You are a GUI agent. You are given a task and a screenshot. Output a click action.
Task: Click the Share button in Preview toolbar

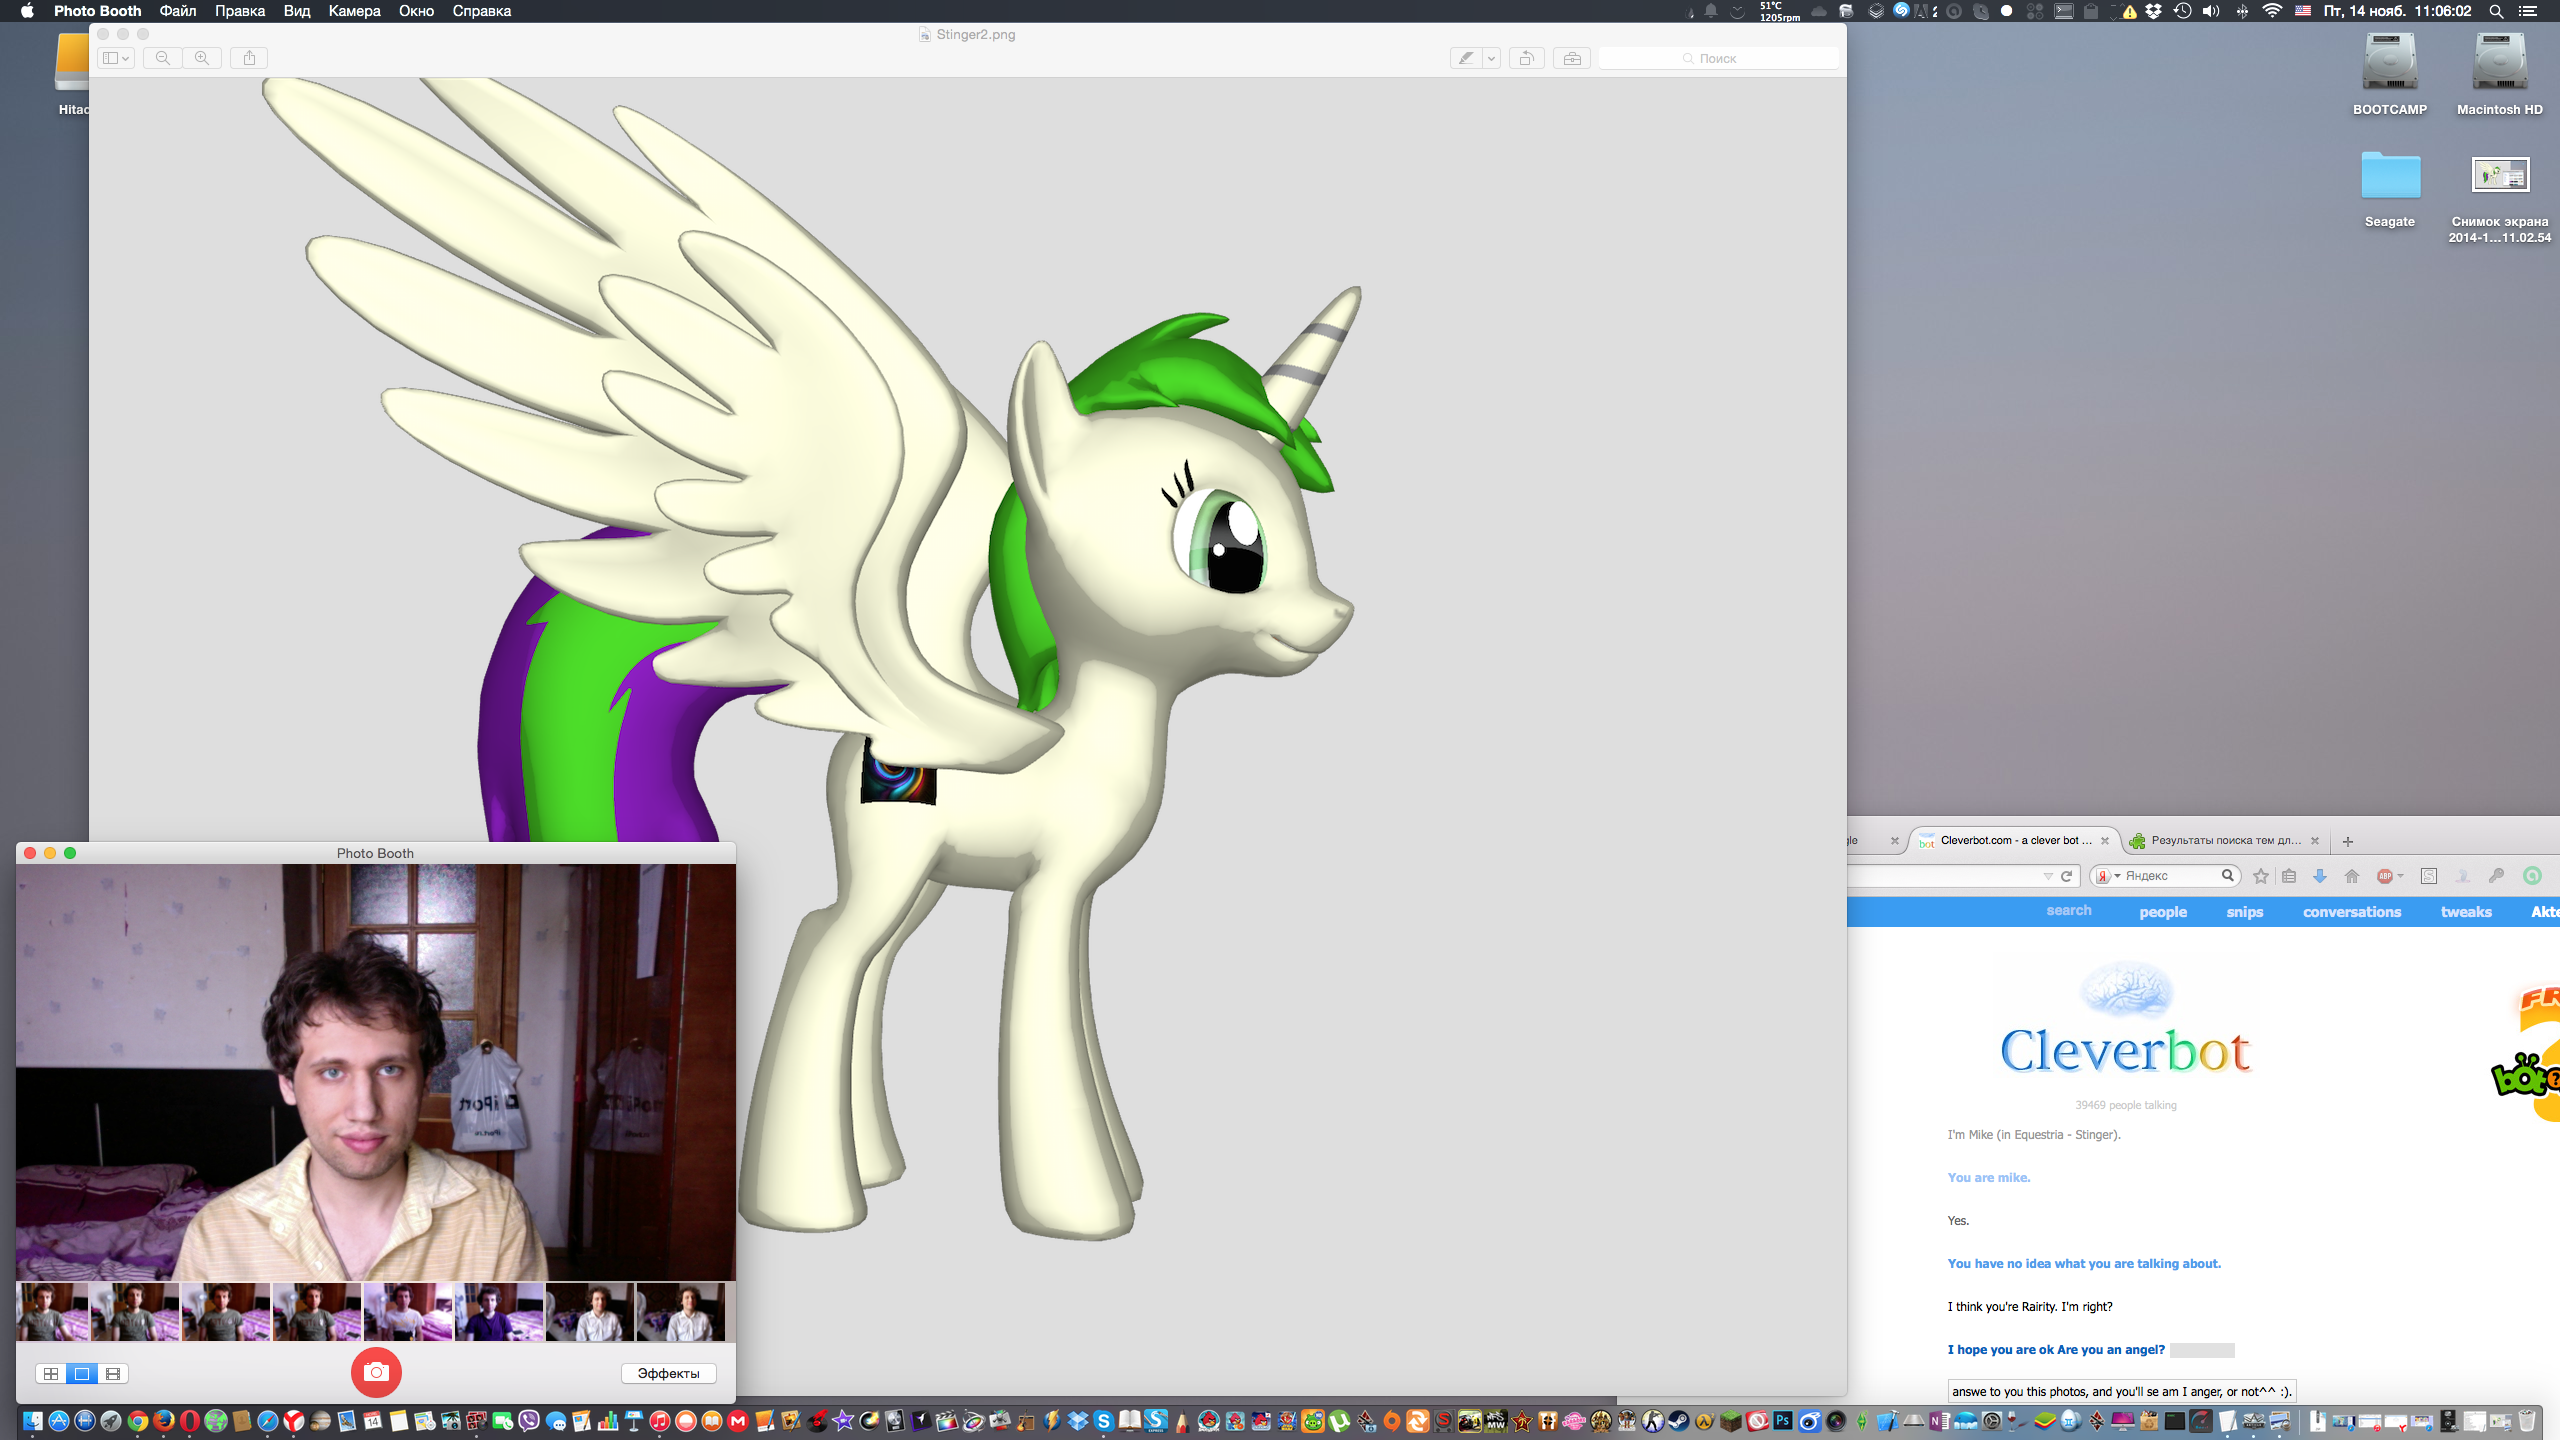point(249,58)
